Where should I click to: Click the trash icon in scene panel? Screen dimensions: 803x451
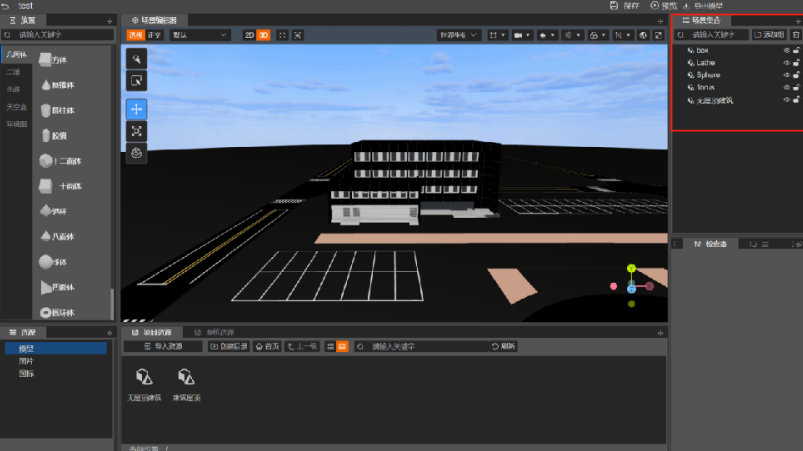[x=795, y=35]
